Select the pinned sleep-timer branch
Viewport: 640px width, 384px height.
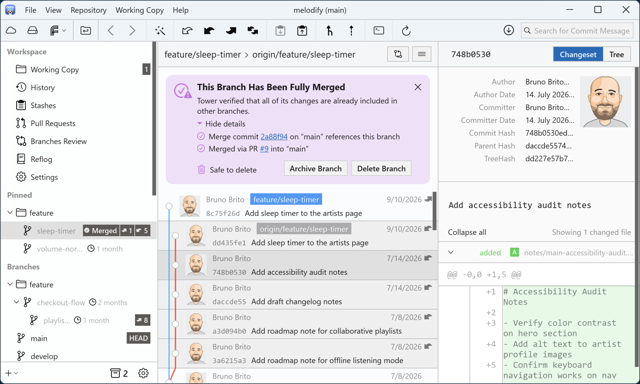80,231
